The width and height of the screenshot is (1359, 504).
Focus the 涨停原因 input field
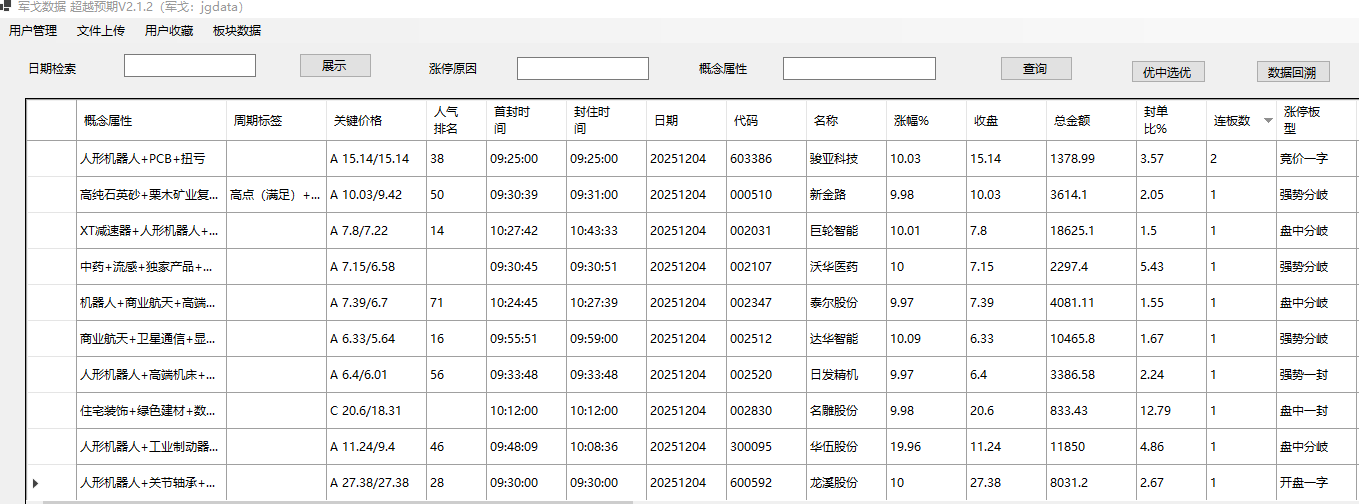point(583,69)
